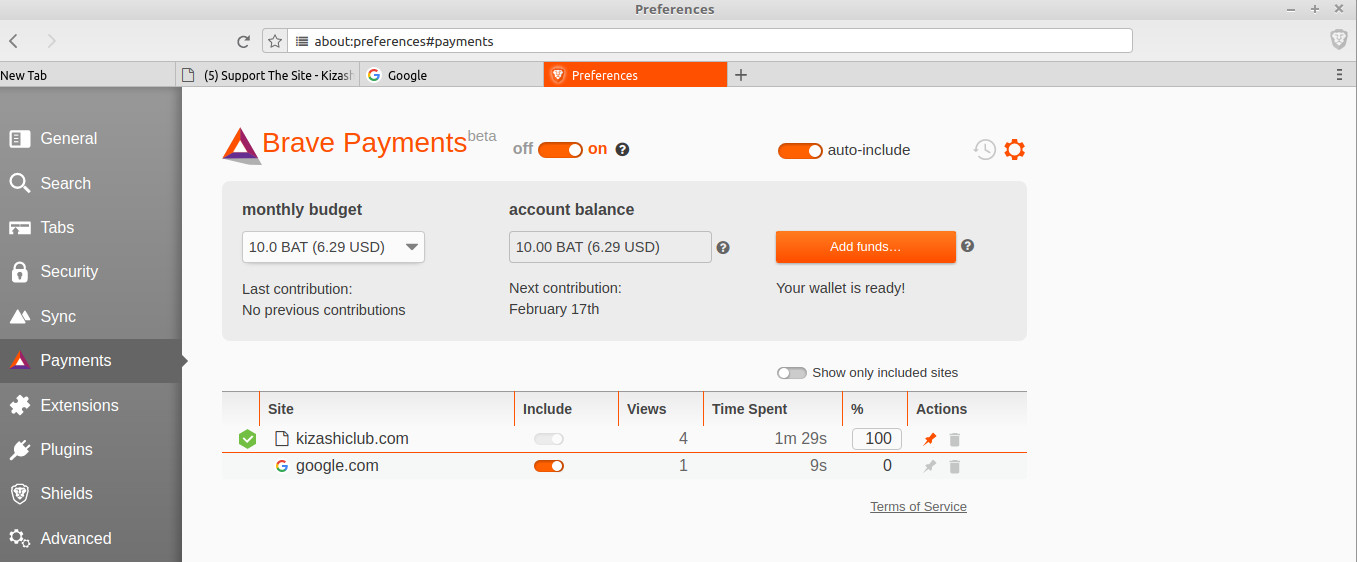Click the URL address bar
This screenshot has width=1357, height=562.
click(710, 41)
